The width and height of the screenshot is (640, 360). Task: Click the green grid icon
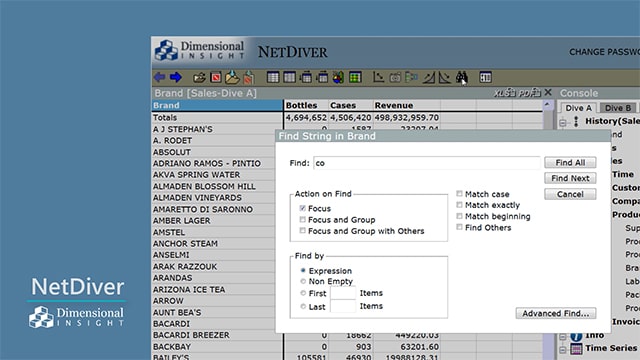[x=355, y=77]
